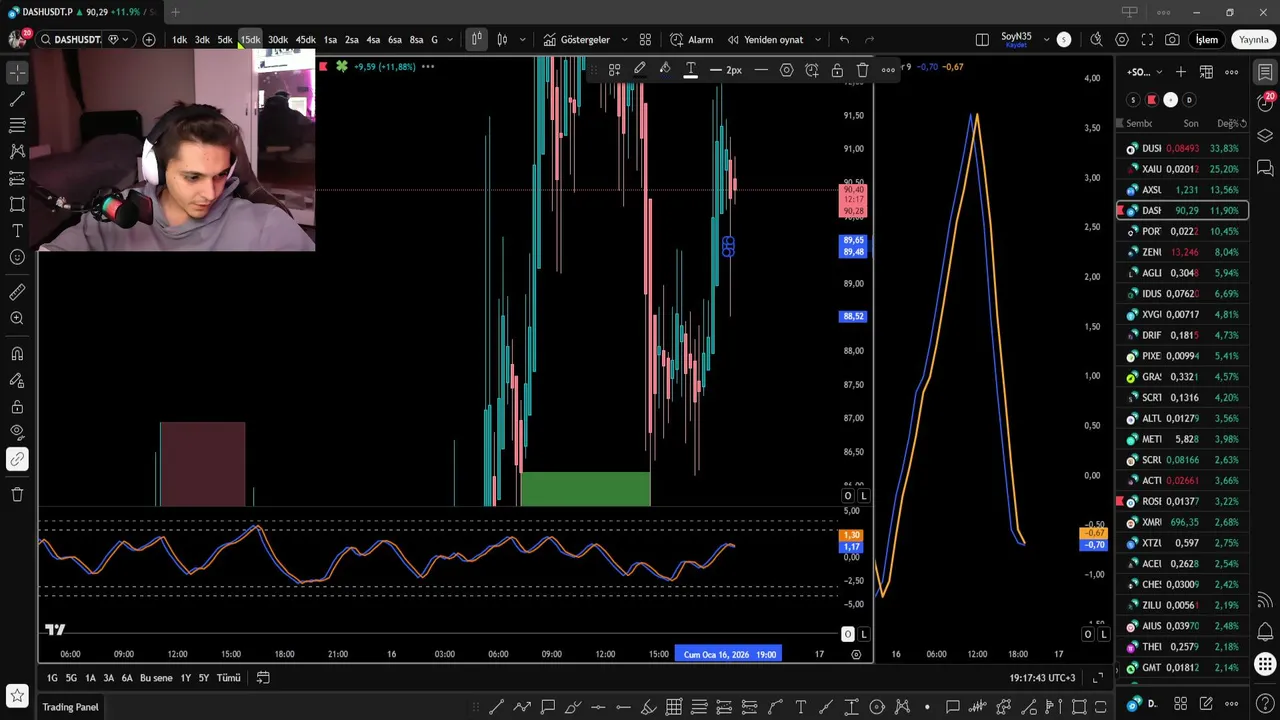Screen dimensions: 1280x720
Task: Open watchlist advanced view table icon
Action: (x=1206, y=72)
